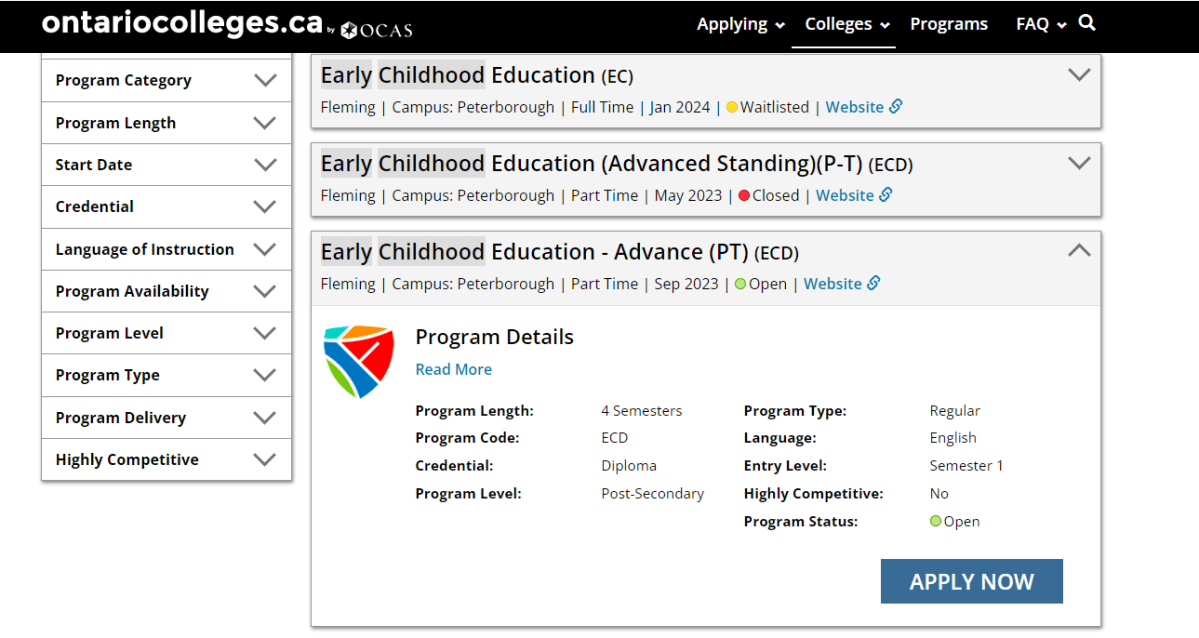Click the red Closed indicator on the Advanced Standing program
This screenshot has height=638, width=1199.
[x=743, y=195]
